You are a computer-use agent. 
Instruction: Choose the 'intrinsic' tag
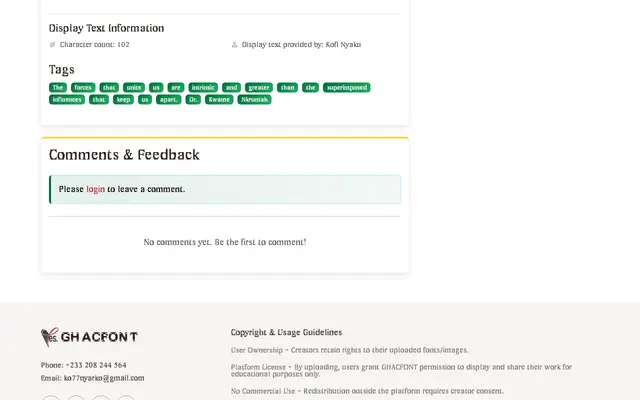click(x=203, y=87)
